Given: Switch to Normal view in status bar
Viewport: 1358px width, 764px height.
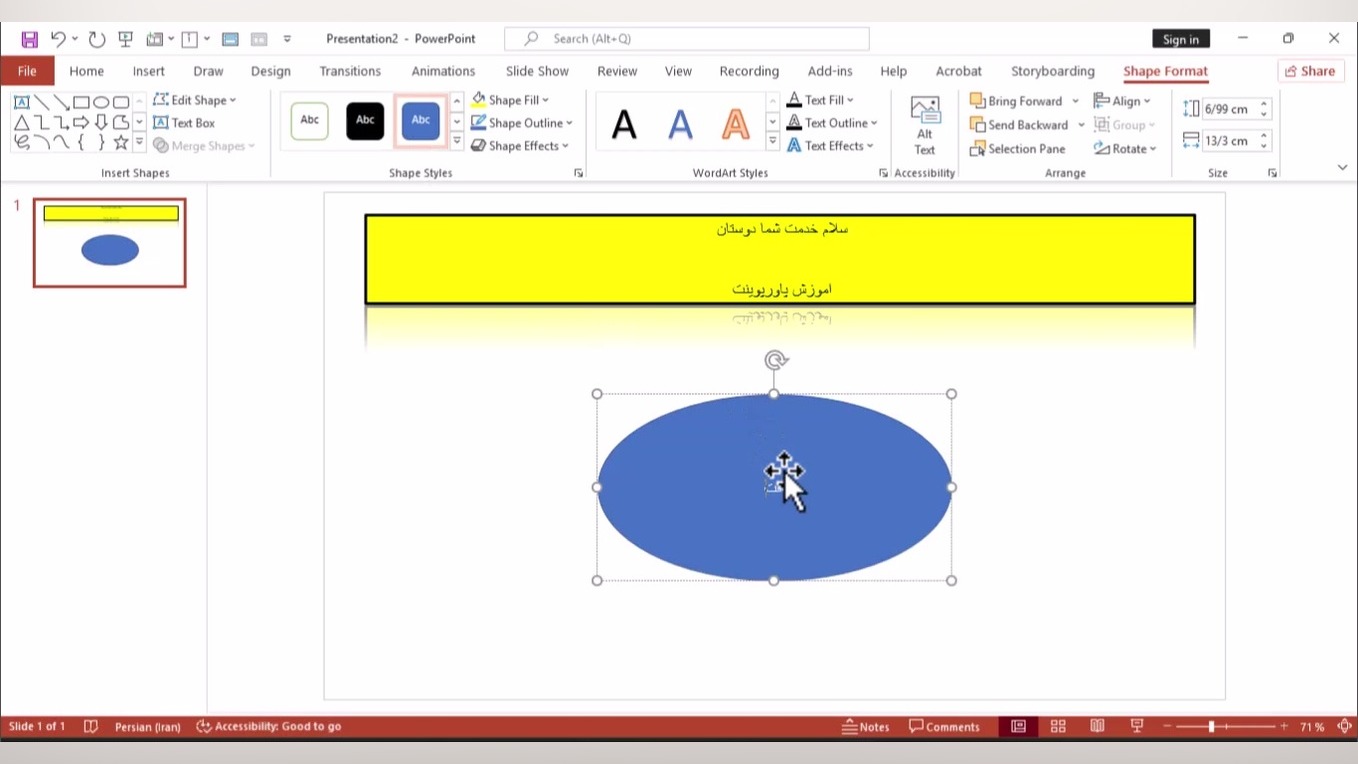Looking at the screenshot, I should click(1018, 727).
